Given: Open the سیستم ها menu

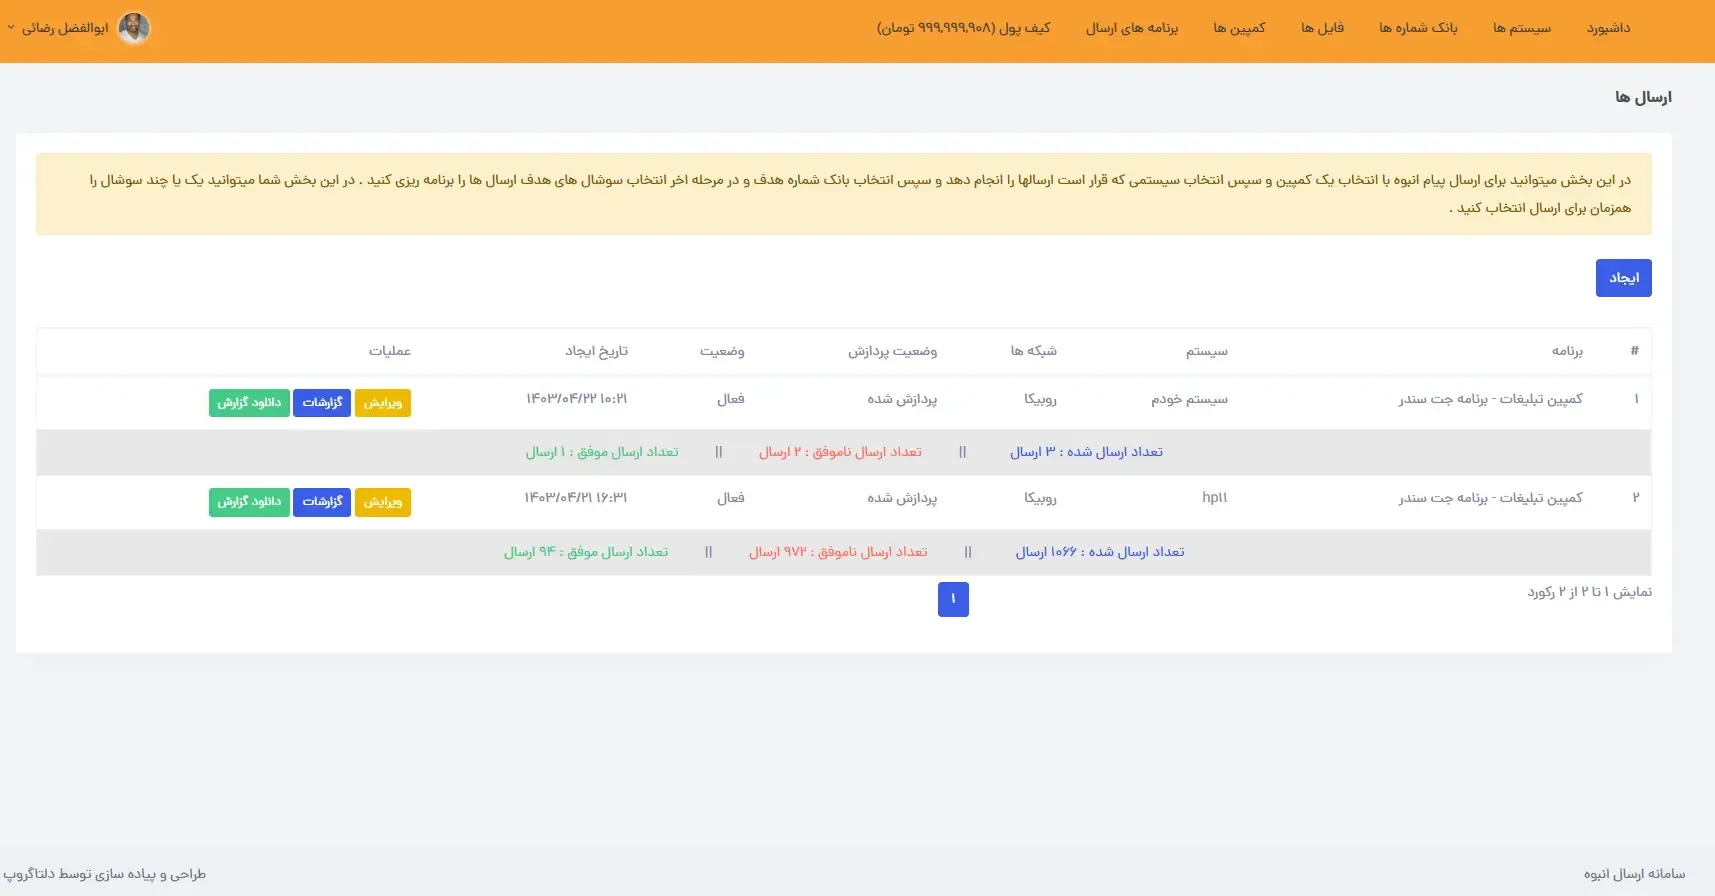Looking at the screenshot, I should tap(1522, 28).
